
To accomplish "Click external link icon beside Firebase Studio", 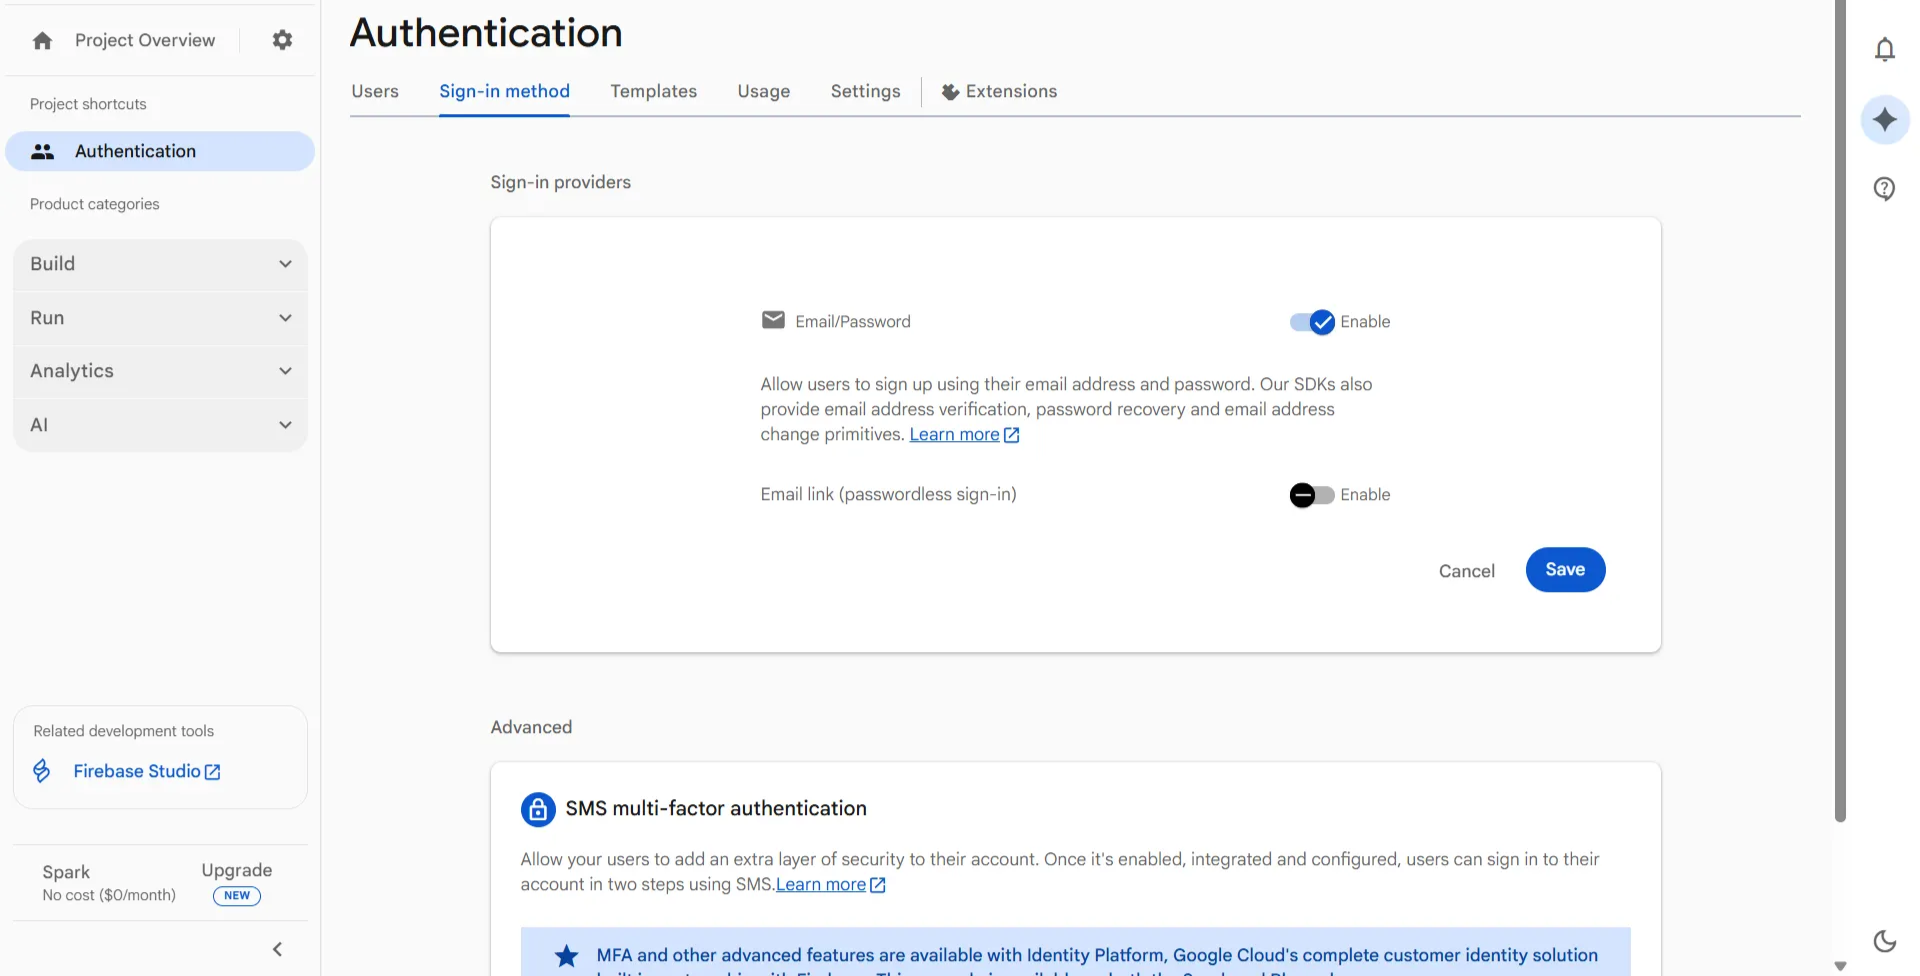I will tap(213, 772).
